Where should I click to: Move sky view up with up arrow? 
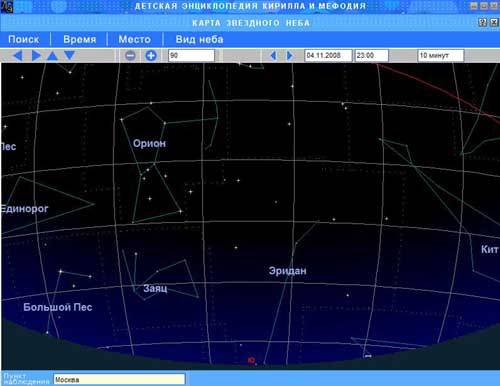[x=52, y=56]
